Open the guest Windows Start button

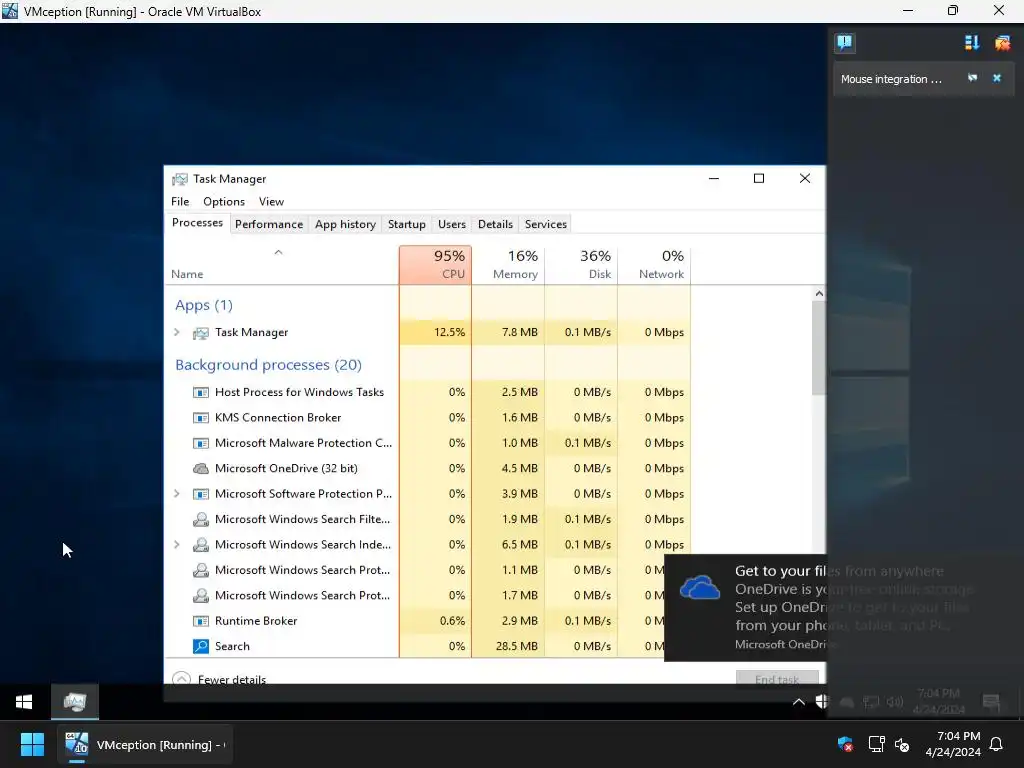point(24,702)
